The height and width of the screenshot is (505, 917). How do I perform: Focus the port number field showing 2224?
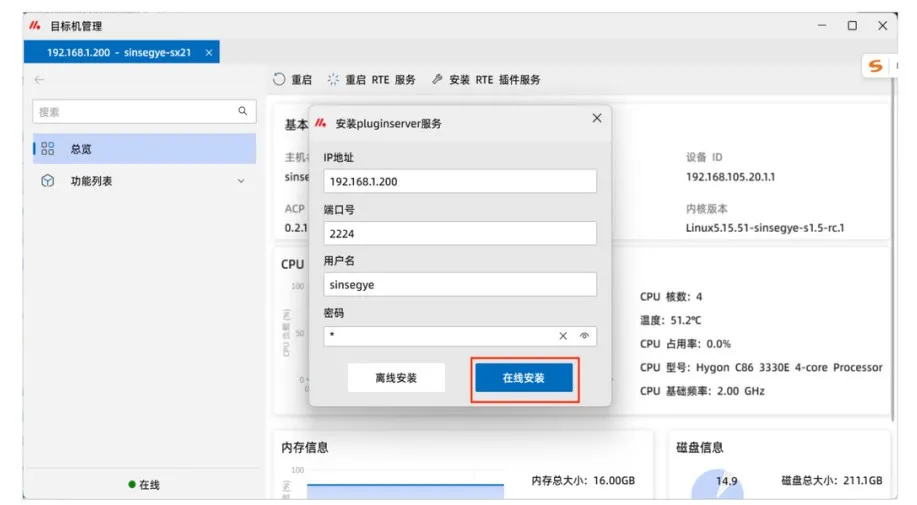click(x=460, y=233)
